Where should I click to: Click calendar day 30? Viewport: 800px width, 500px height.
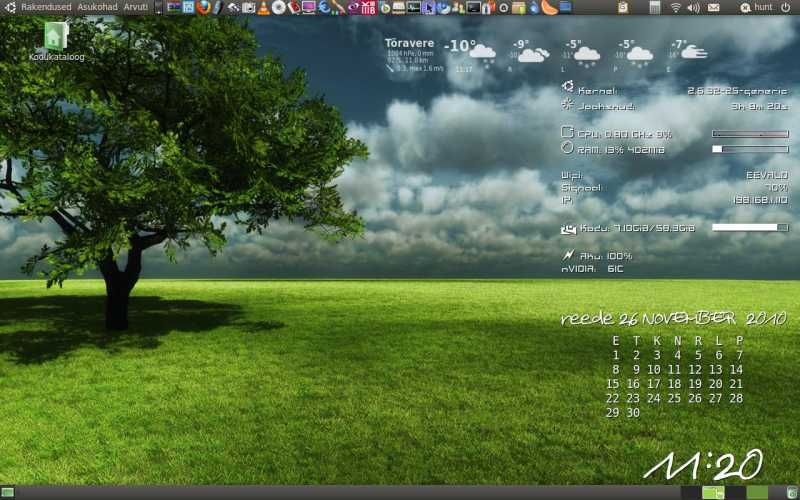[x=633, y=413]
